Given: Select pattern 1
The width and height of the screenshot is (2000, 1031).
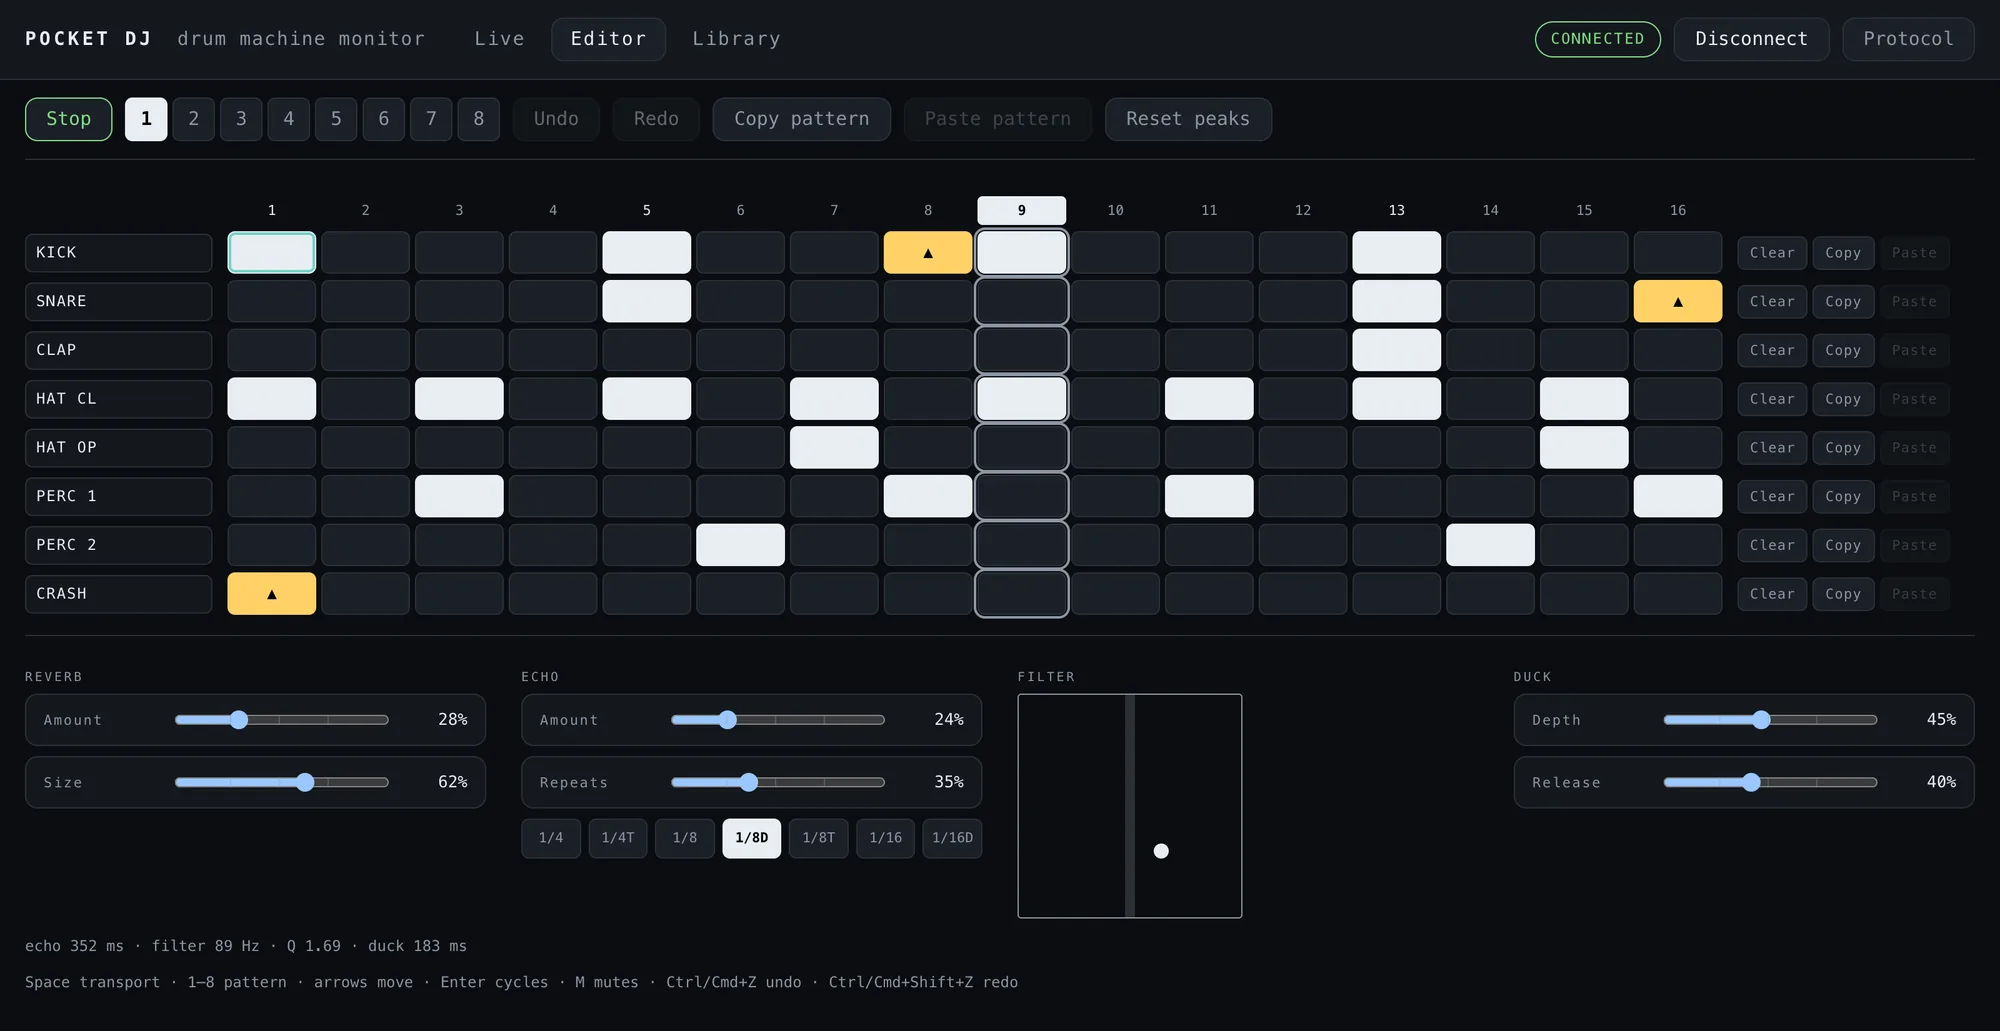Looking at the screenshot, I should [146, 119].
